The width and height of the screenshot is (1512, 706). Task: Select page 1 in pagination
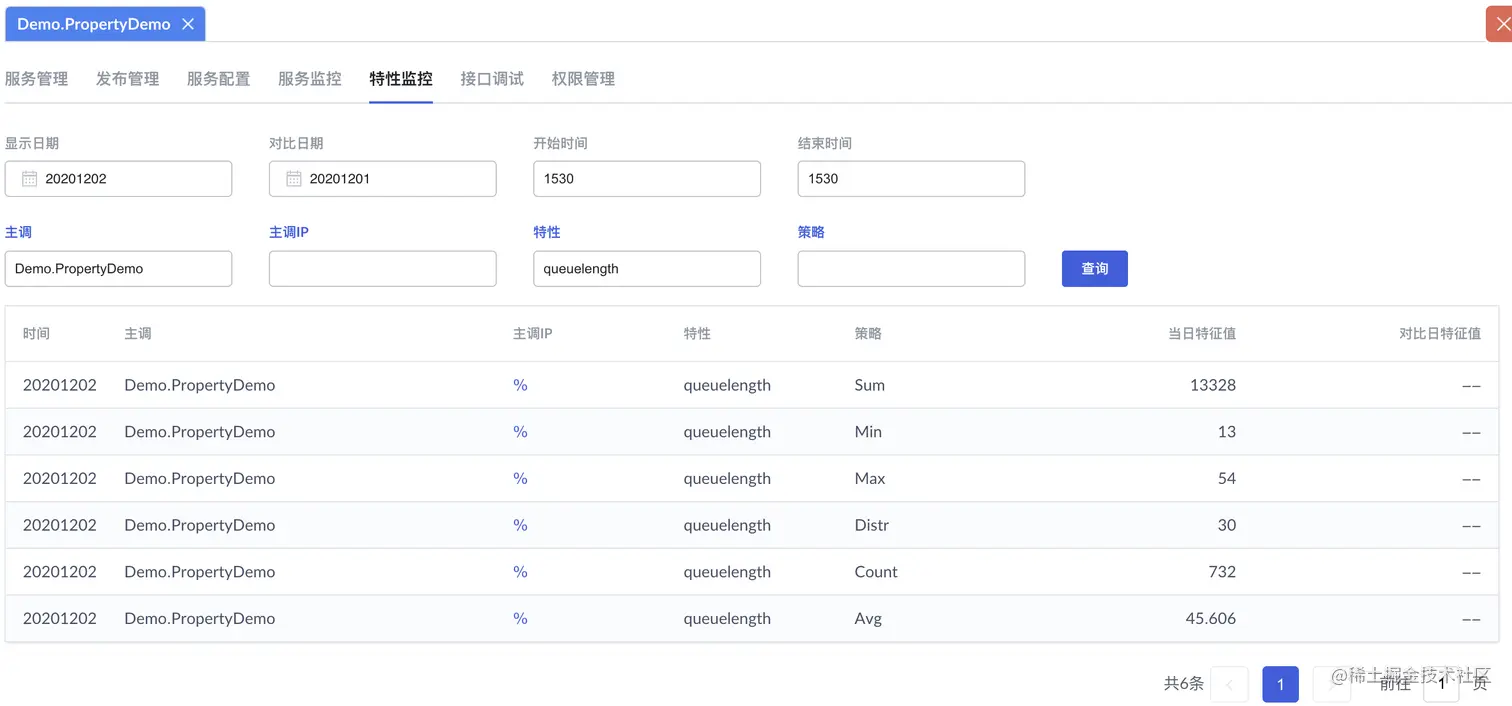[1280, 685]
